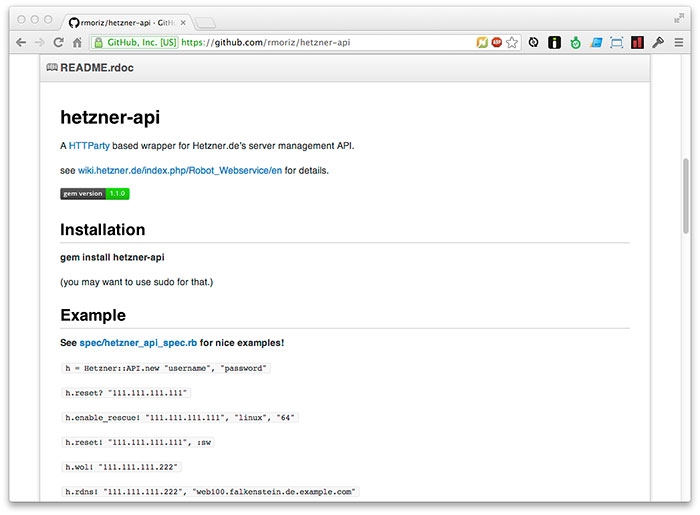Click the Hetzner::API.new code line
700x515 pixels.
coord(166,368)
